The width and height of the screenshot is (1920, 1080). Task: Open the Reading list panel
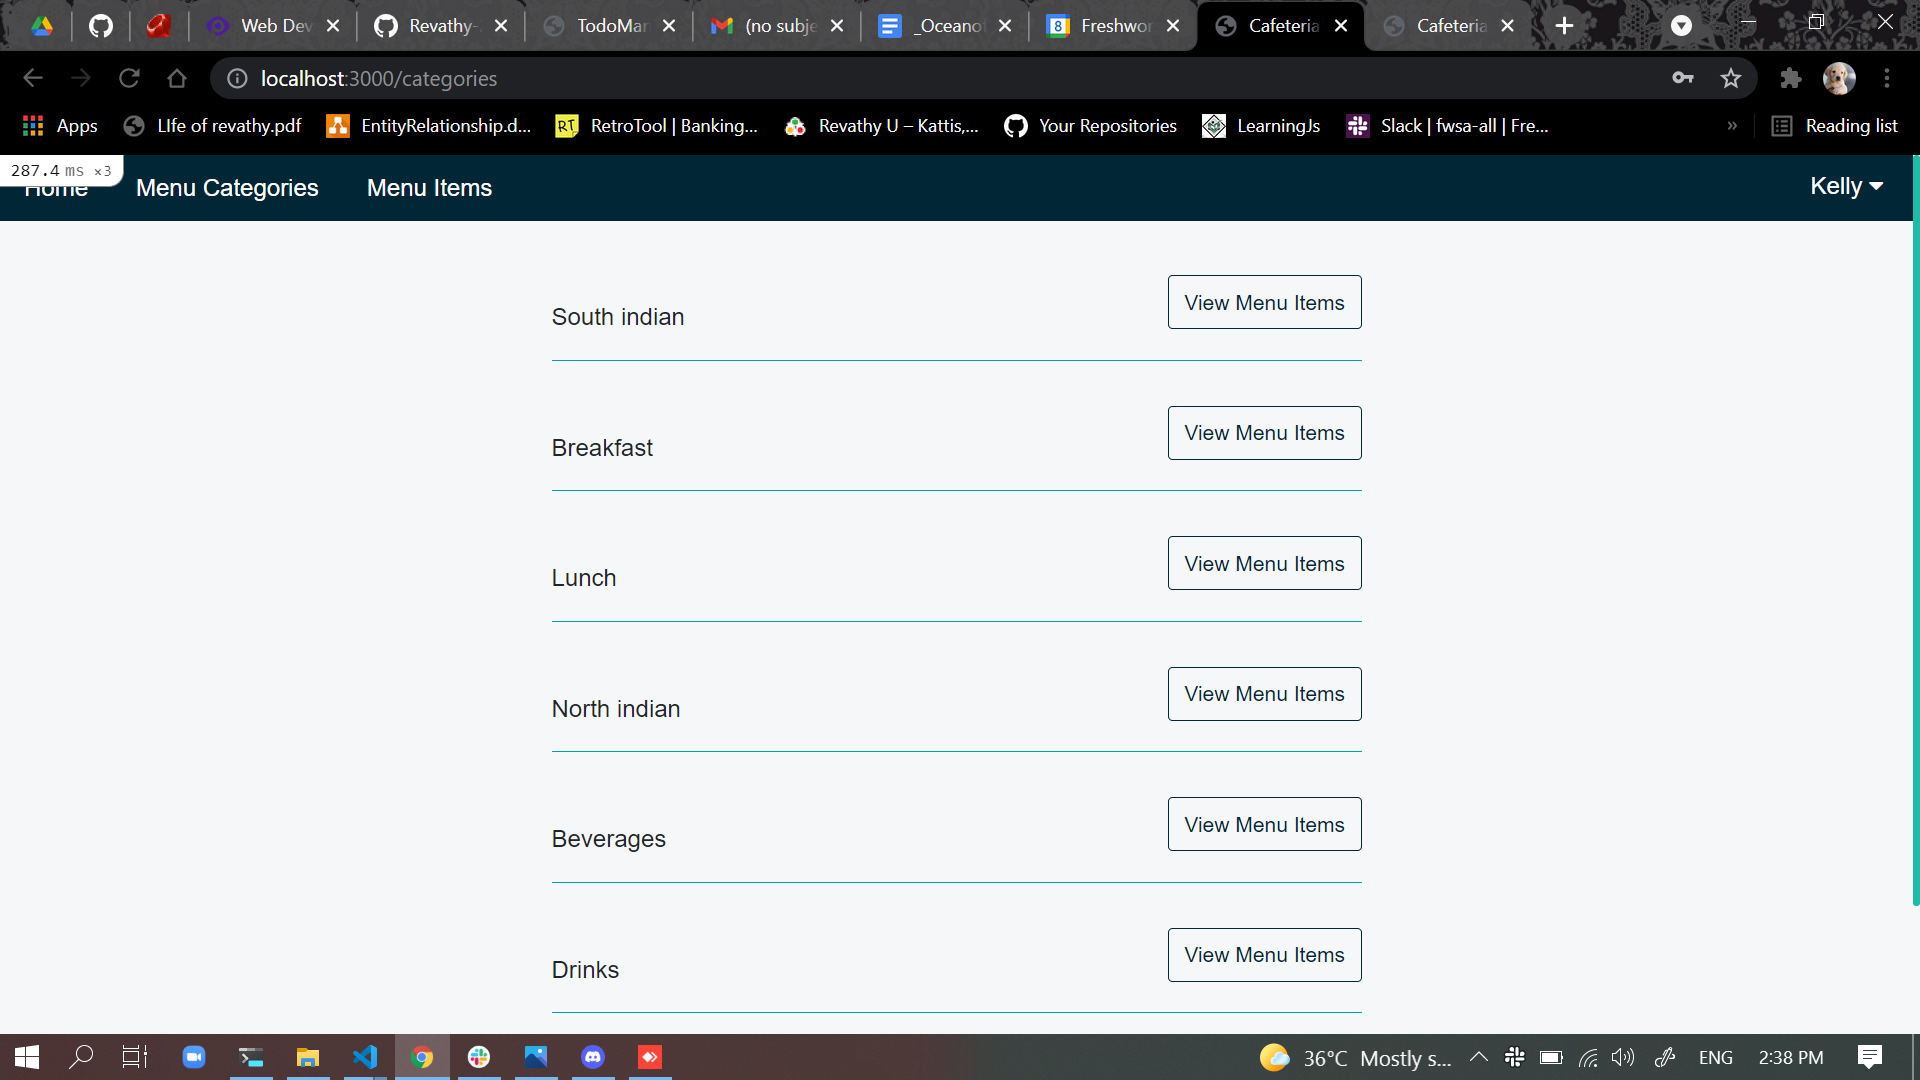click(1835, 126)
